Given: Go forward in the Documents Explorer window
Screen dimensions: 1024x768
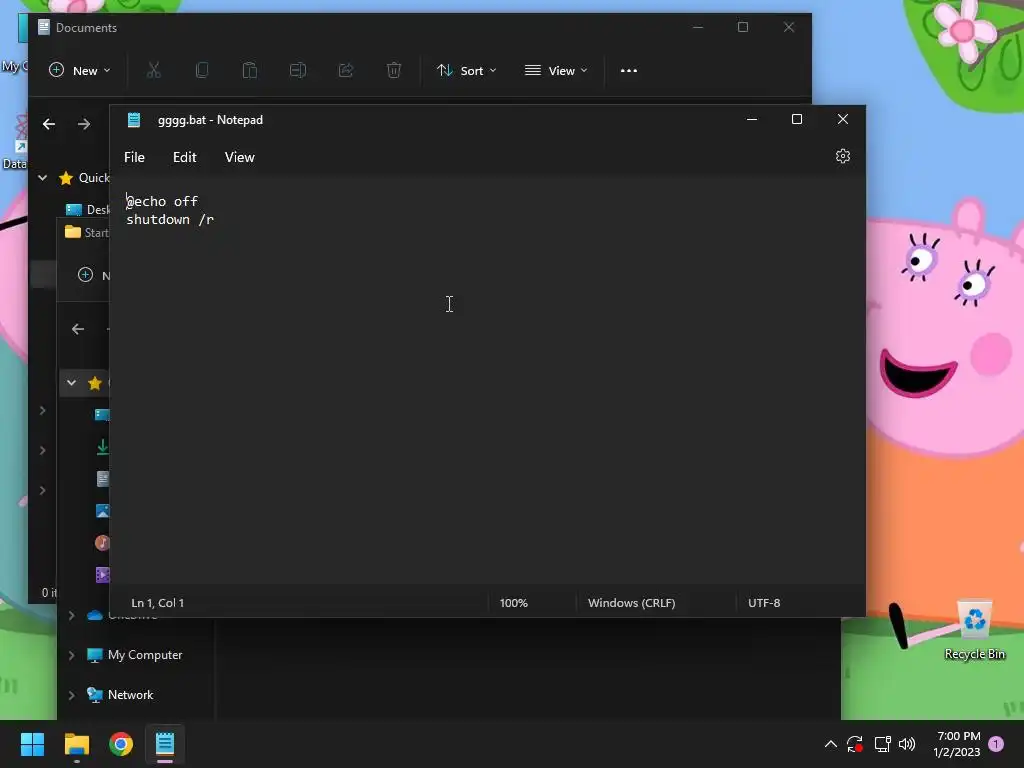Looking at the screenshot, I should [84, 124].
